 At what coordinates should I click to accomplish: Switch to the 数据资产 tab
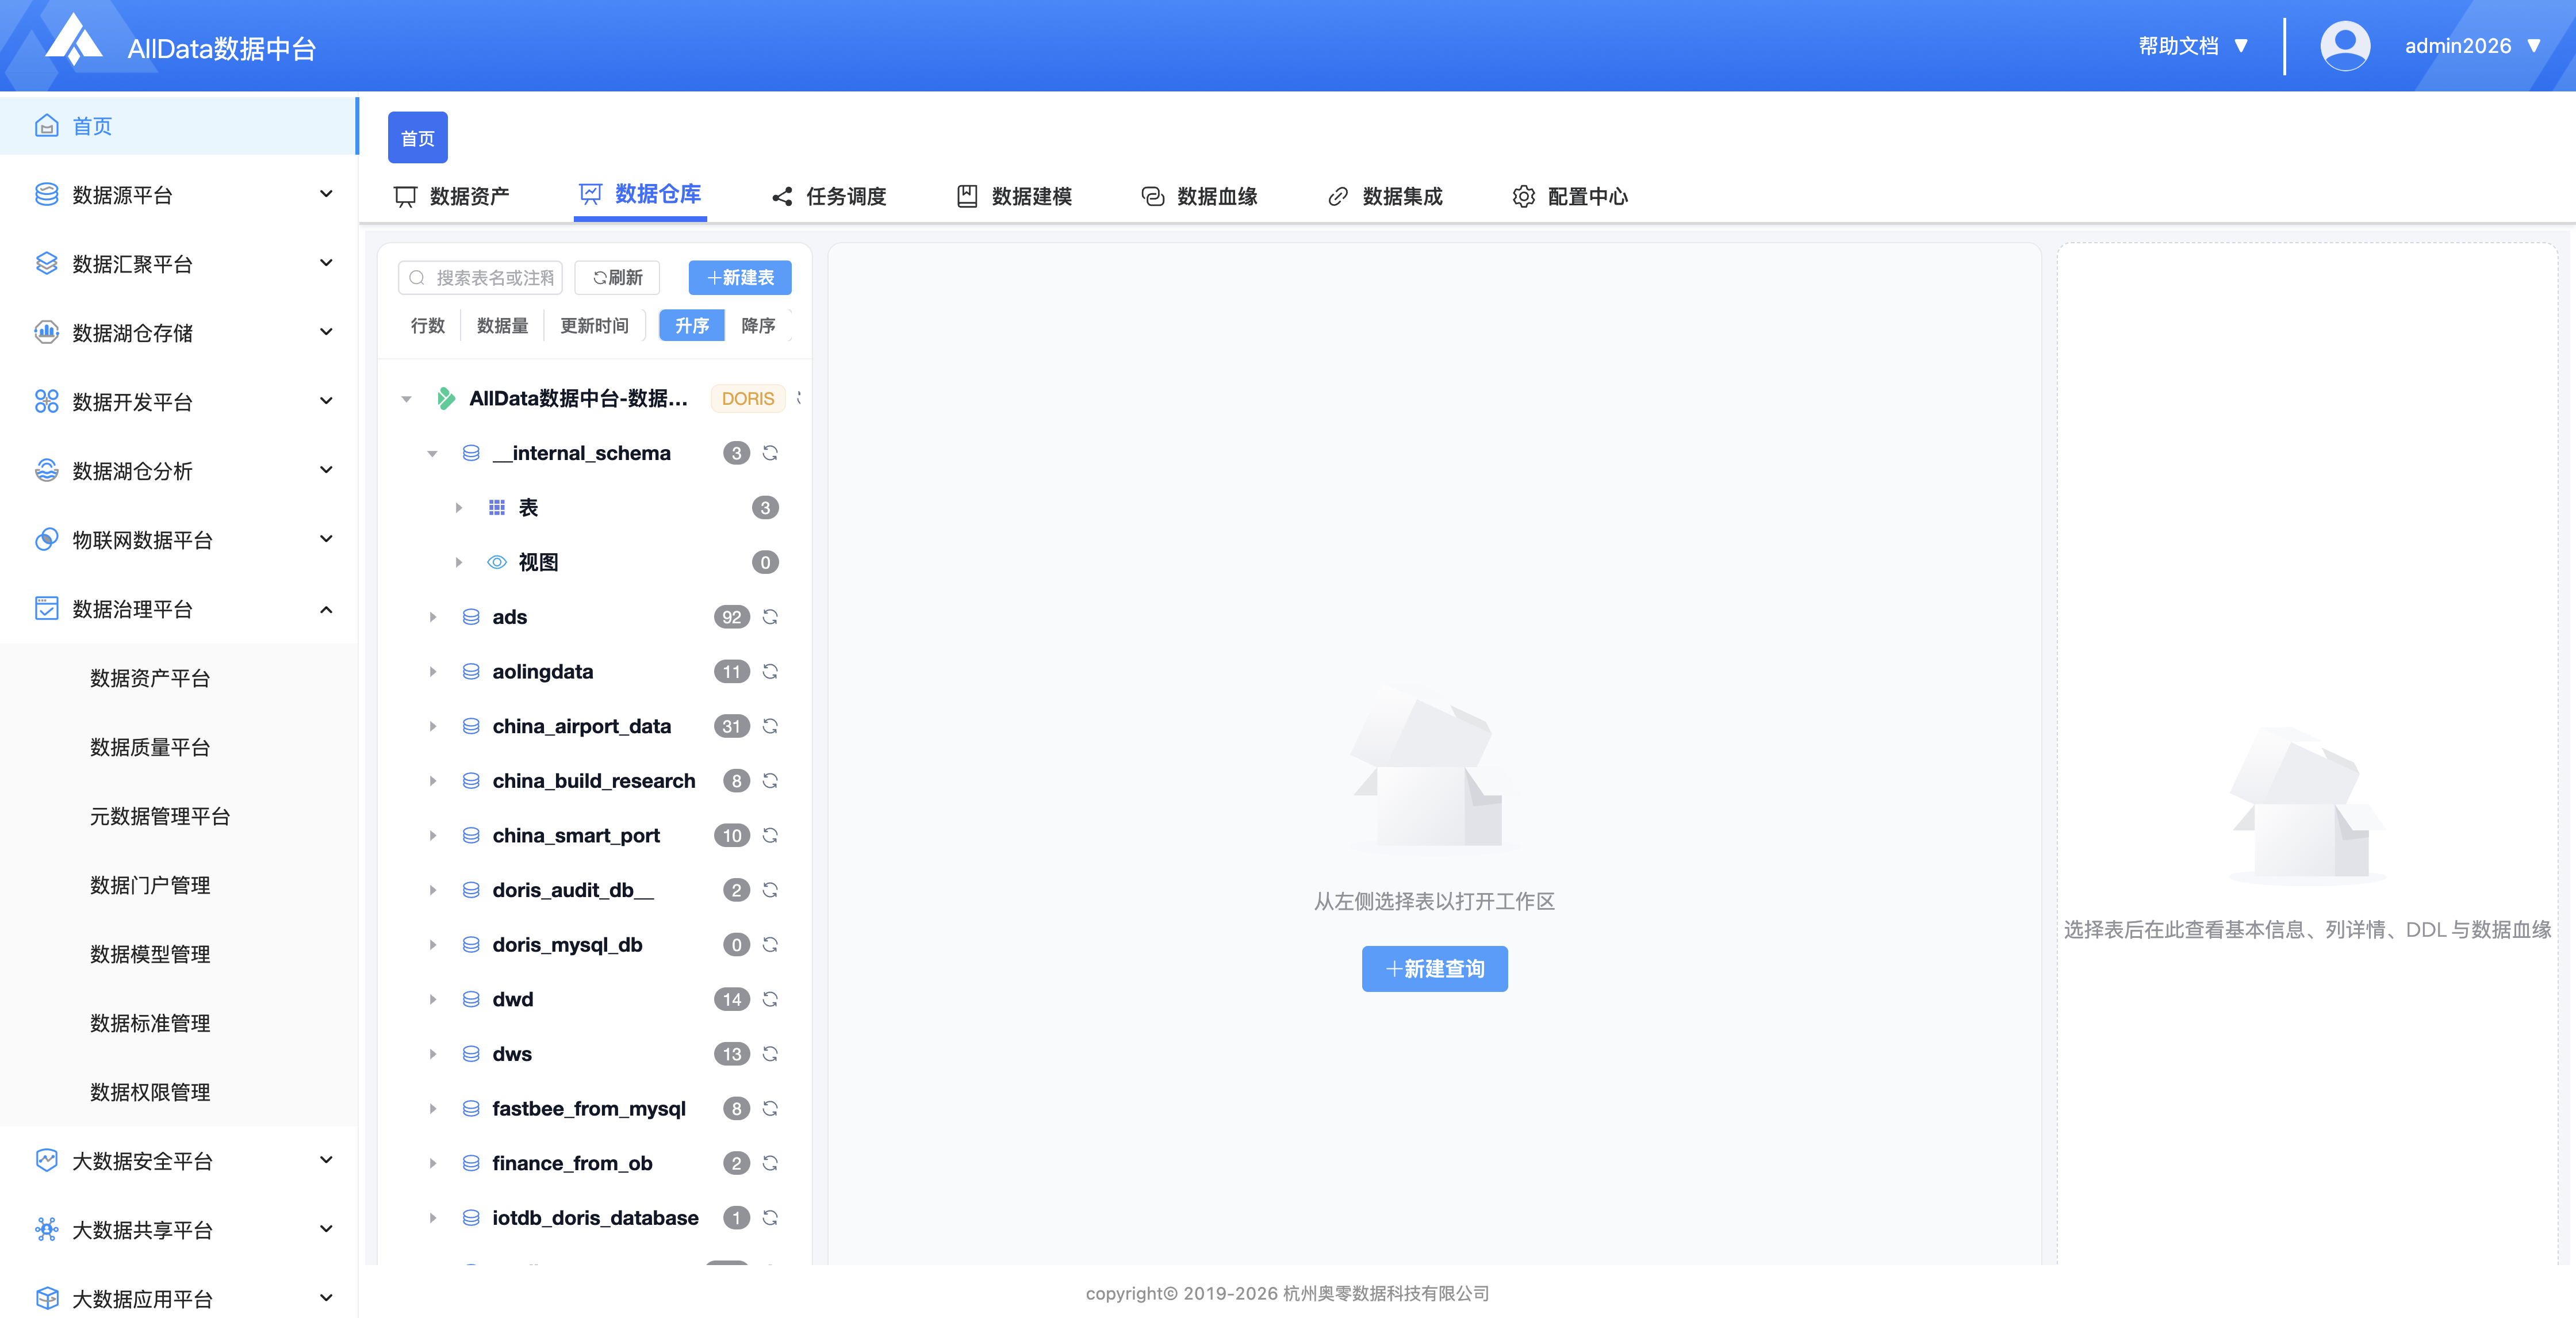451,196
